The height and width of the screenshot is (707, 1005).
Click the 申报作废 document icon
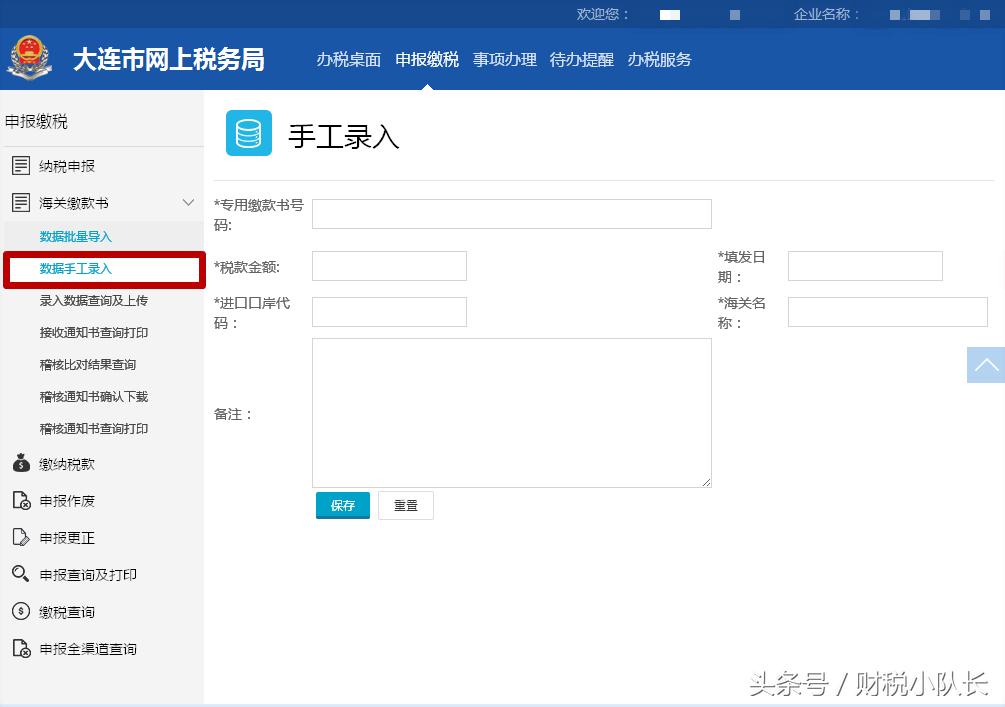coord(21,500)
